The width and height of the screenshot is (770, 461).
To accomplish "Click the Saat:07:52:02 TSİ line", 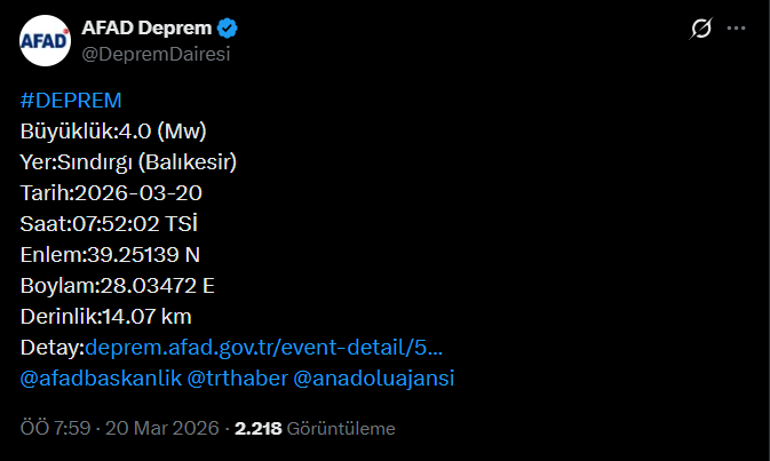I will [x=116, y=223].
